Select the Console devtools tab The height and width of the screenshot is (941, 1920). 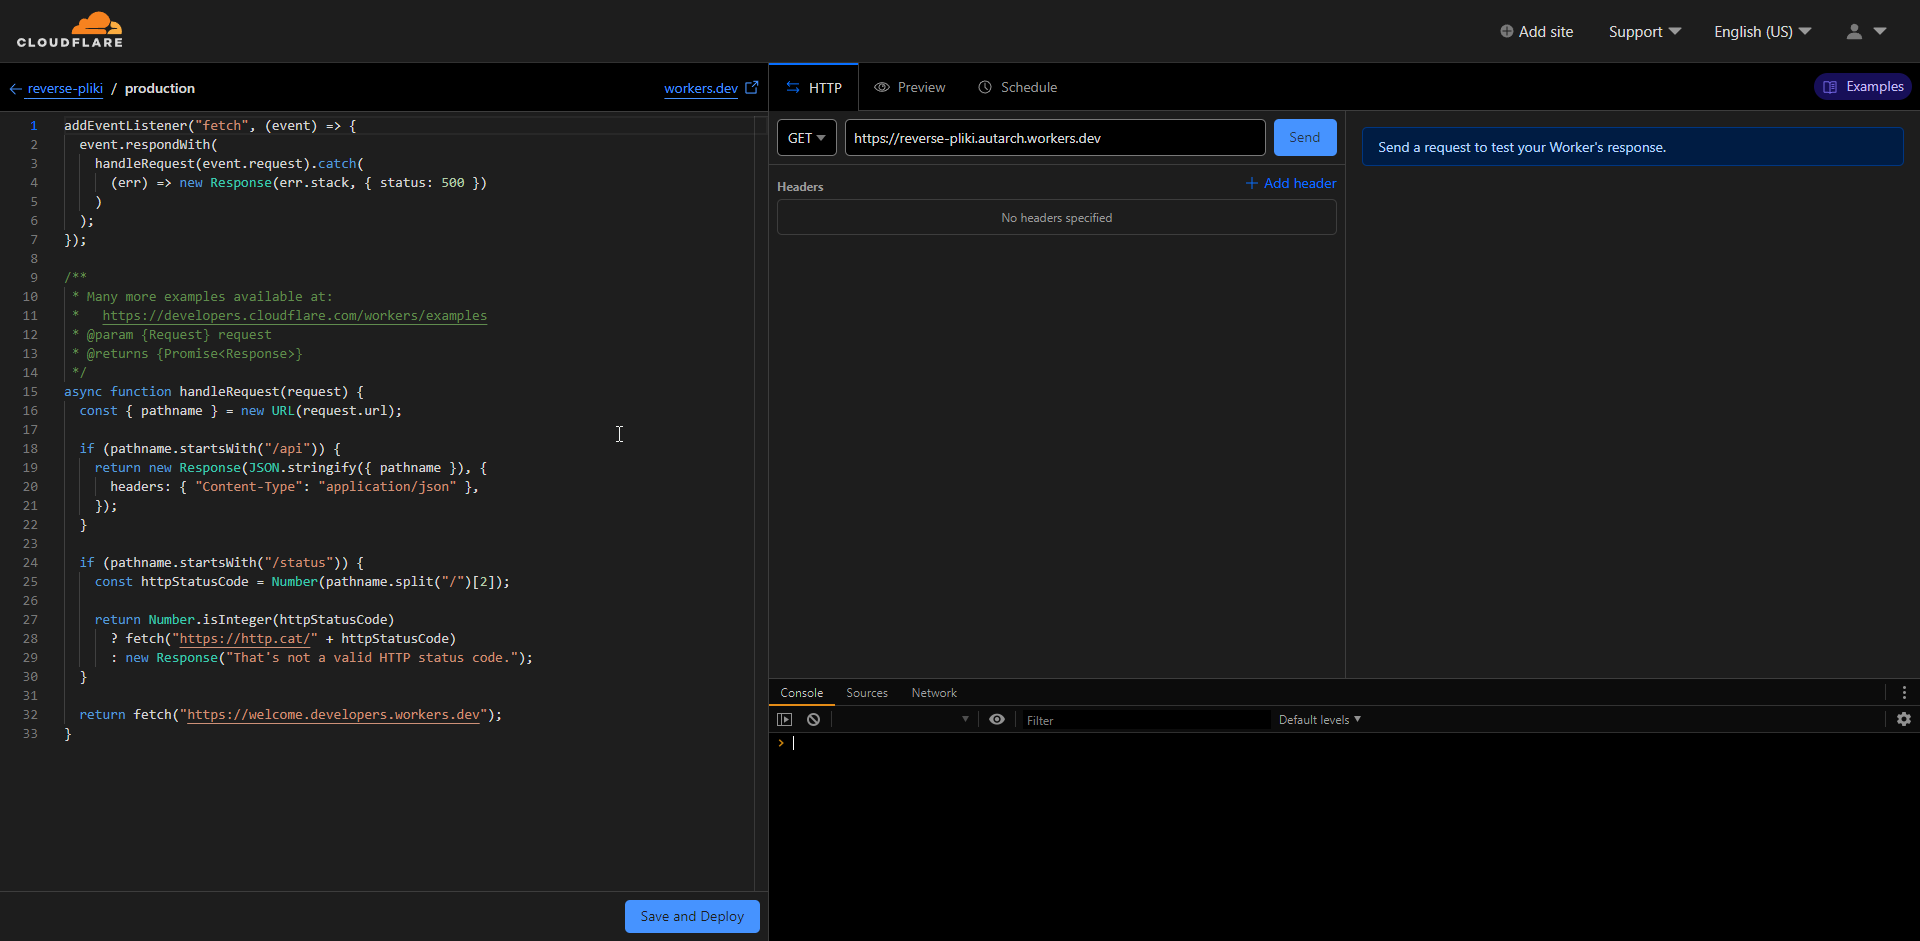[802, 693]
